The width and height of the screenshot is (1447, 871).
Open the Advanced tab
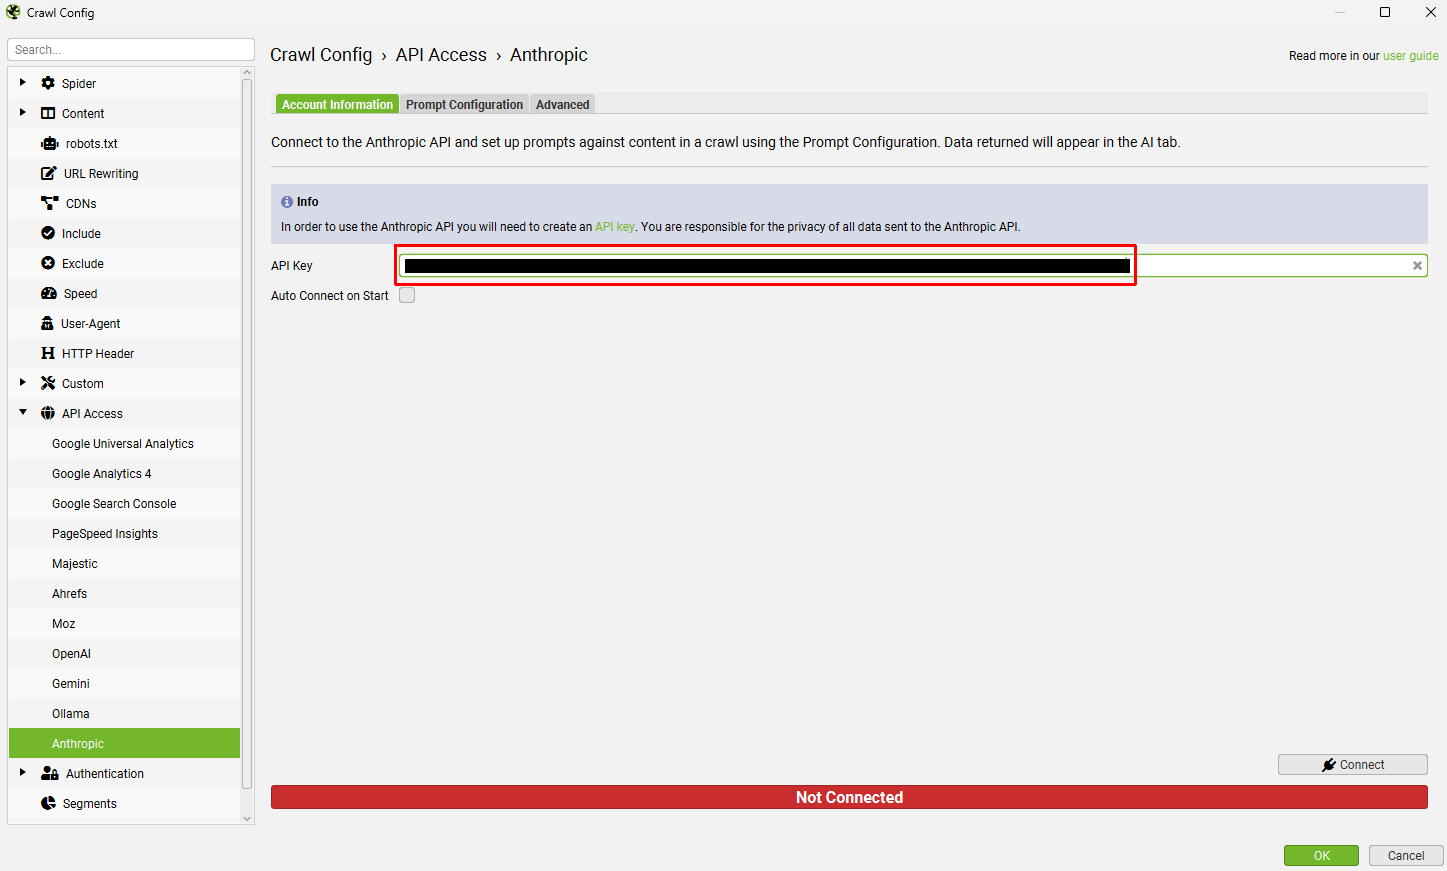pyautogui.click(x=562, y=104)
